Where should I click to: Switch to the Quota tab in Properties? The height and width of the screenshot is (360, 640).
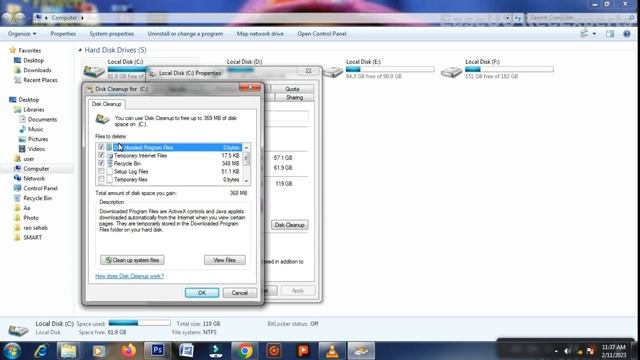(292, 89)
